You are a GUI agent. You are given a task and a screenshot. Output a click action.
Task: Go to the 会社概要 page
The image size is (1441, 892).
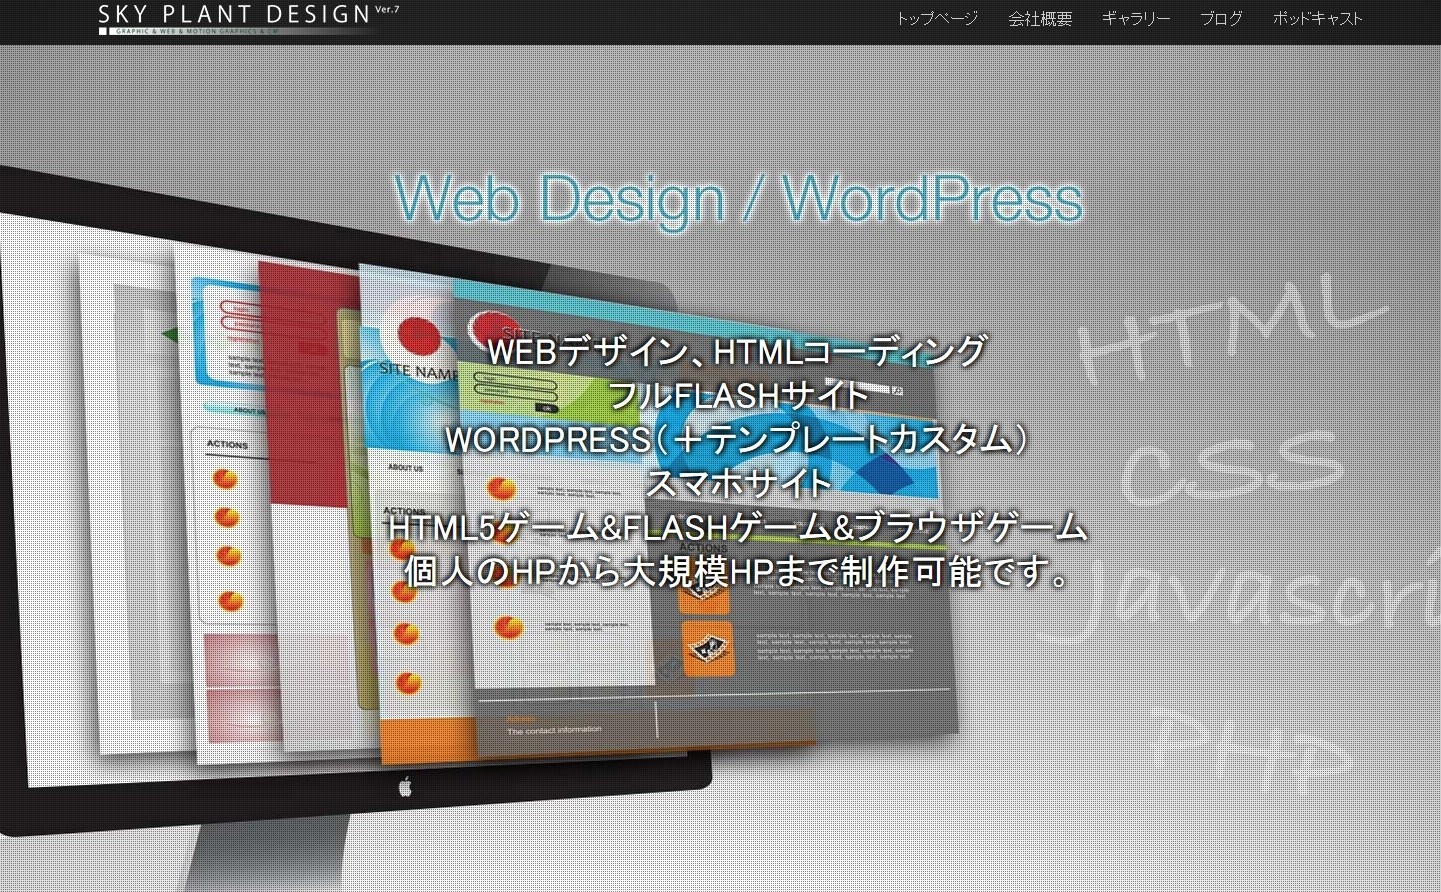1040,18
